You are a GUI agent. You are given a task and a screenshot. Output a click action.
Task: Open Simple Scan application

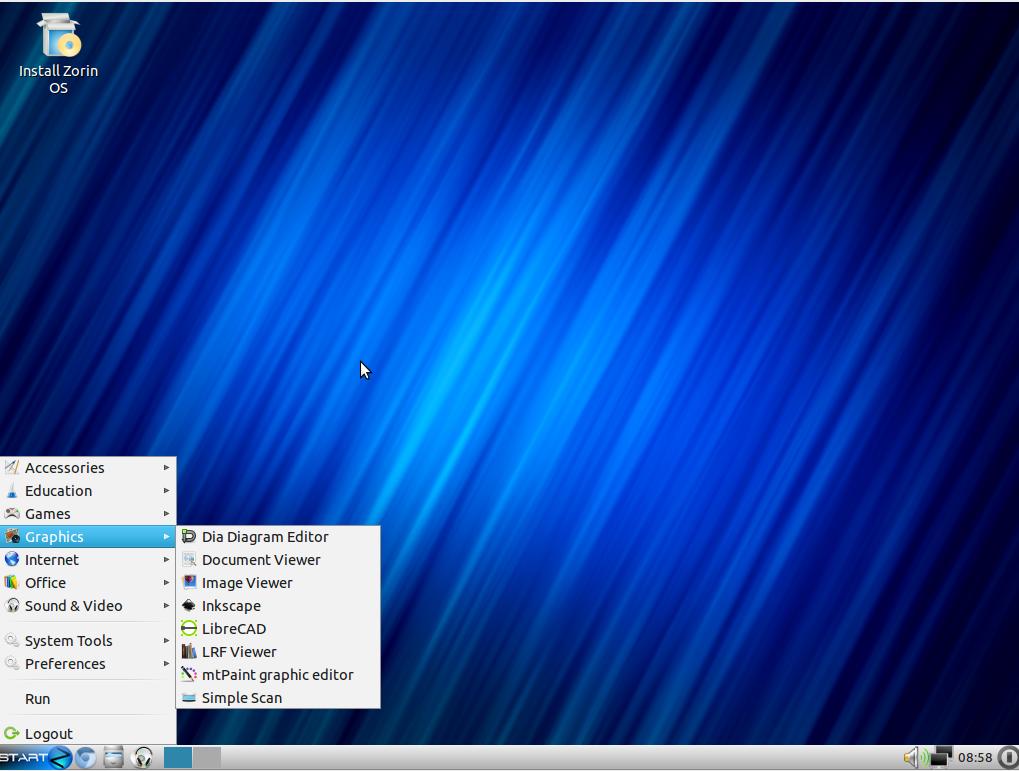click(242, 698)
